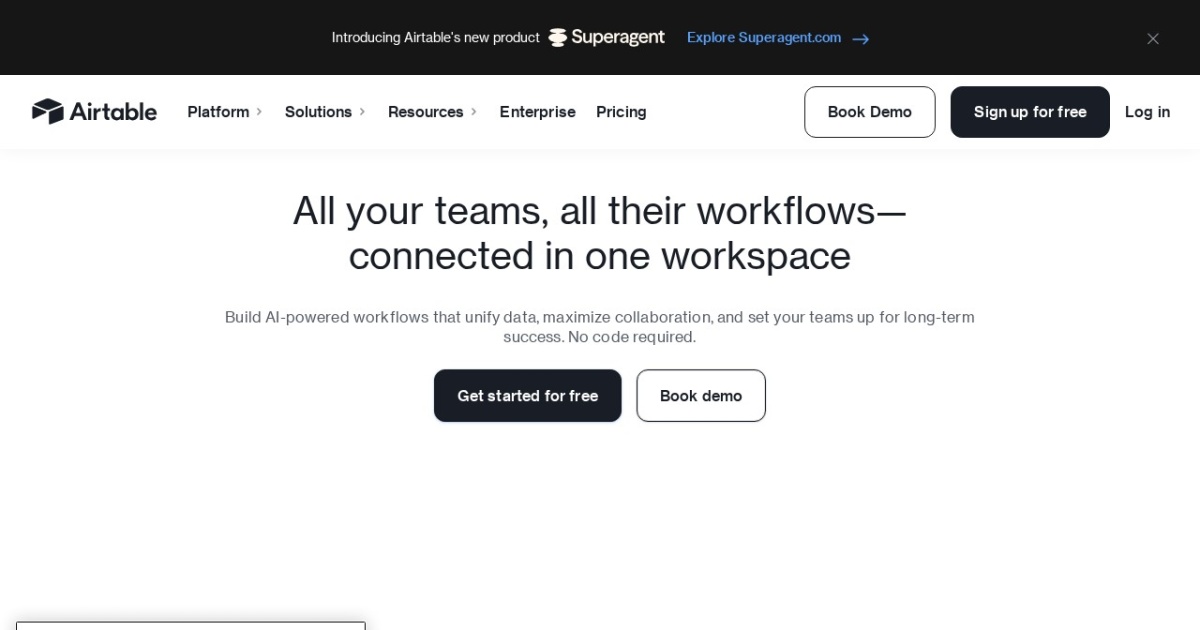Click the Resources chevron icon

tap(474, 112)
